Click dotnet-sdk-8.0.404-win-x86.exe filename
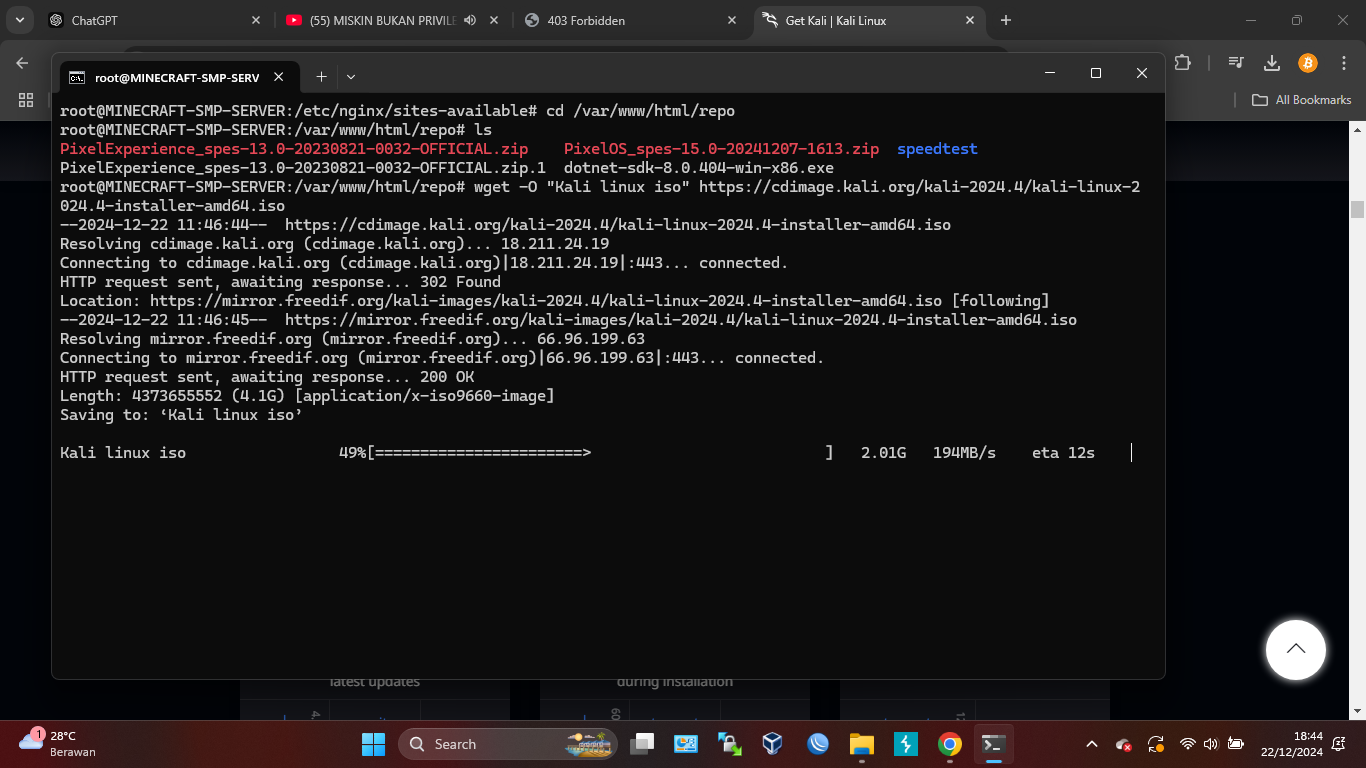 point(699,168)
